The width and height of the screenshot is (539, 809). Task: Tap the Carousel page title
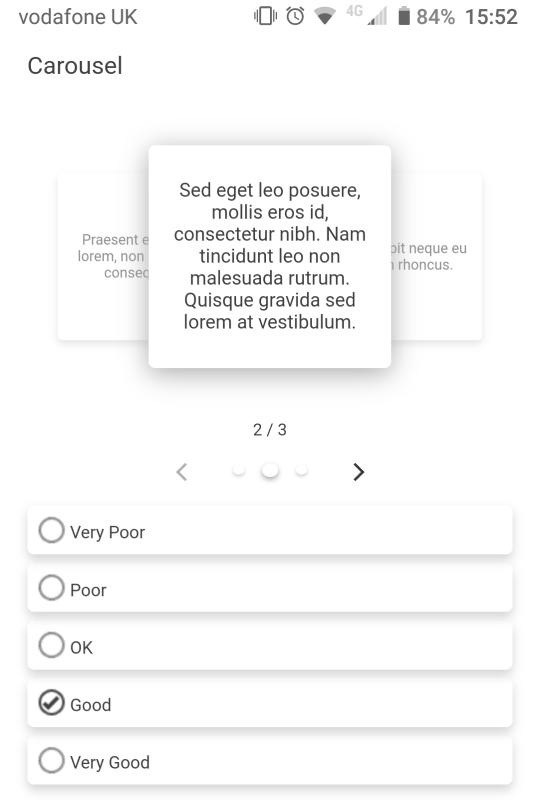(x=75, y=66)
